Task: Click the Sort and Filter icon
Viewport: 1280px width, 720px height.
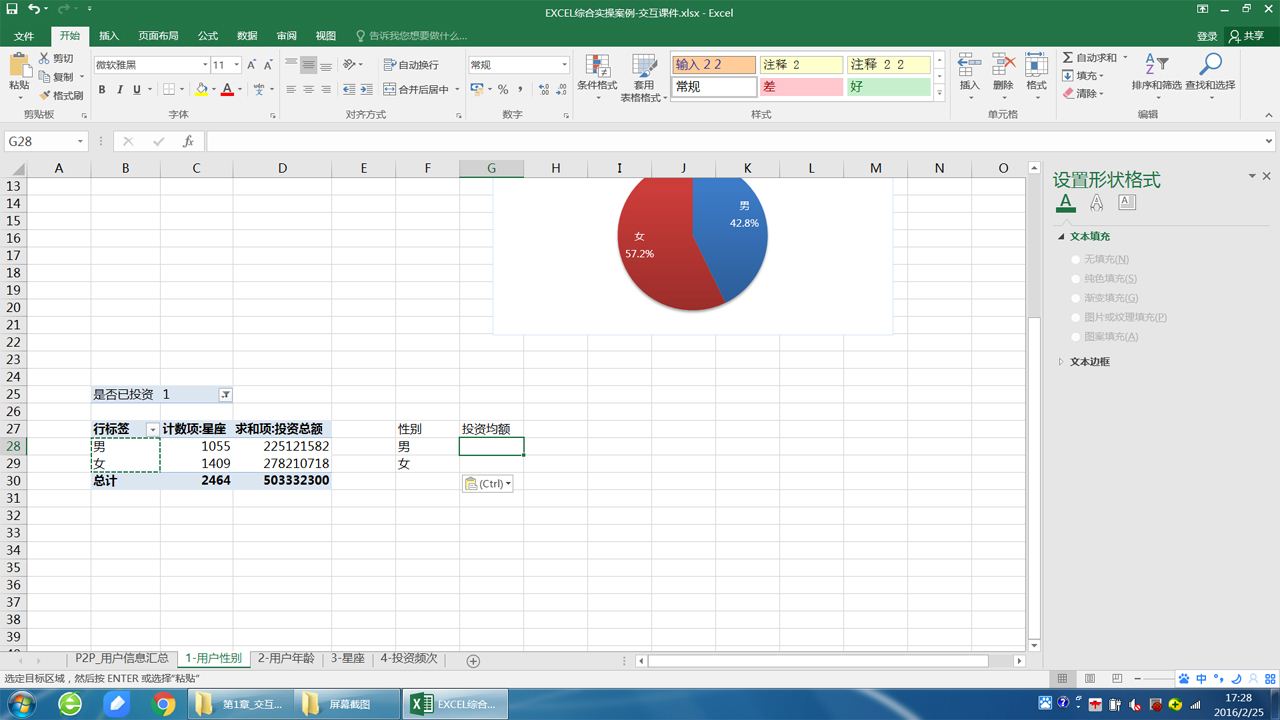Action: (x=1155, y=65)
